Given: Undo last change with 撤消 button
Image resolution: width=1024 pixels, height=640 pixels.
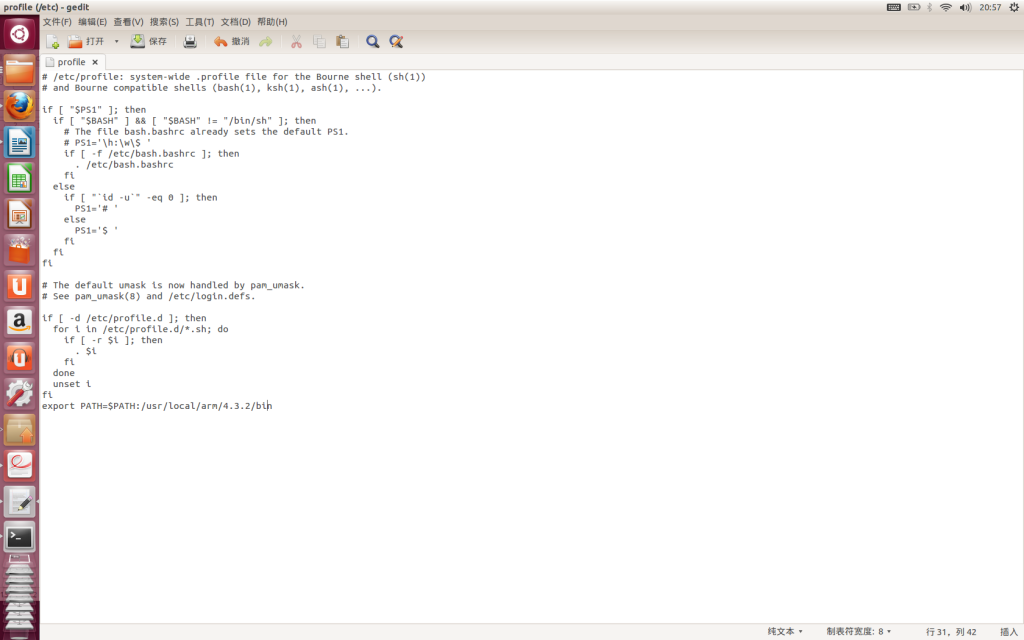Looking at the screenshot, I should (232, 42).
